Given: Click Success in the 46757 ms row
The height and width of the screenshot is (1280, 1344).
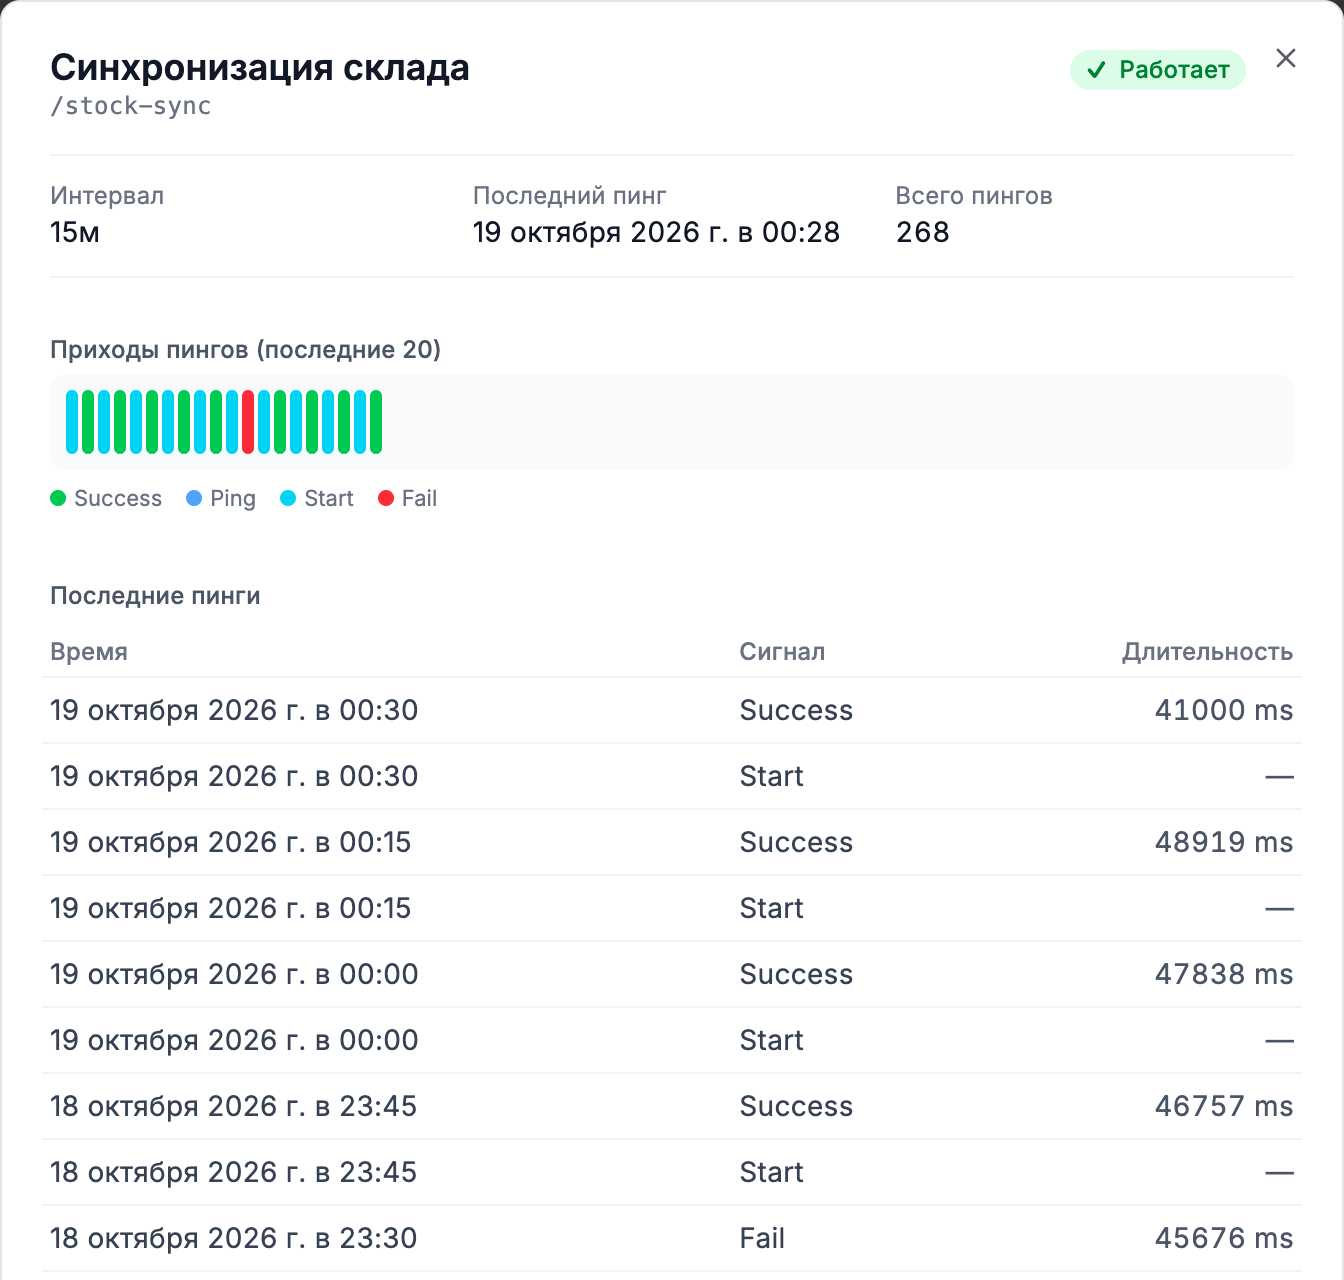Looking at the screenshot, I should (797, 1106).
